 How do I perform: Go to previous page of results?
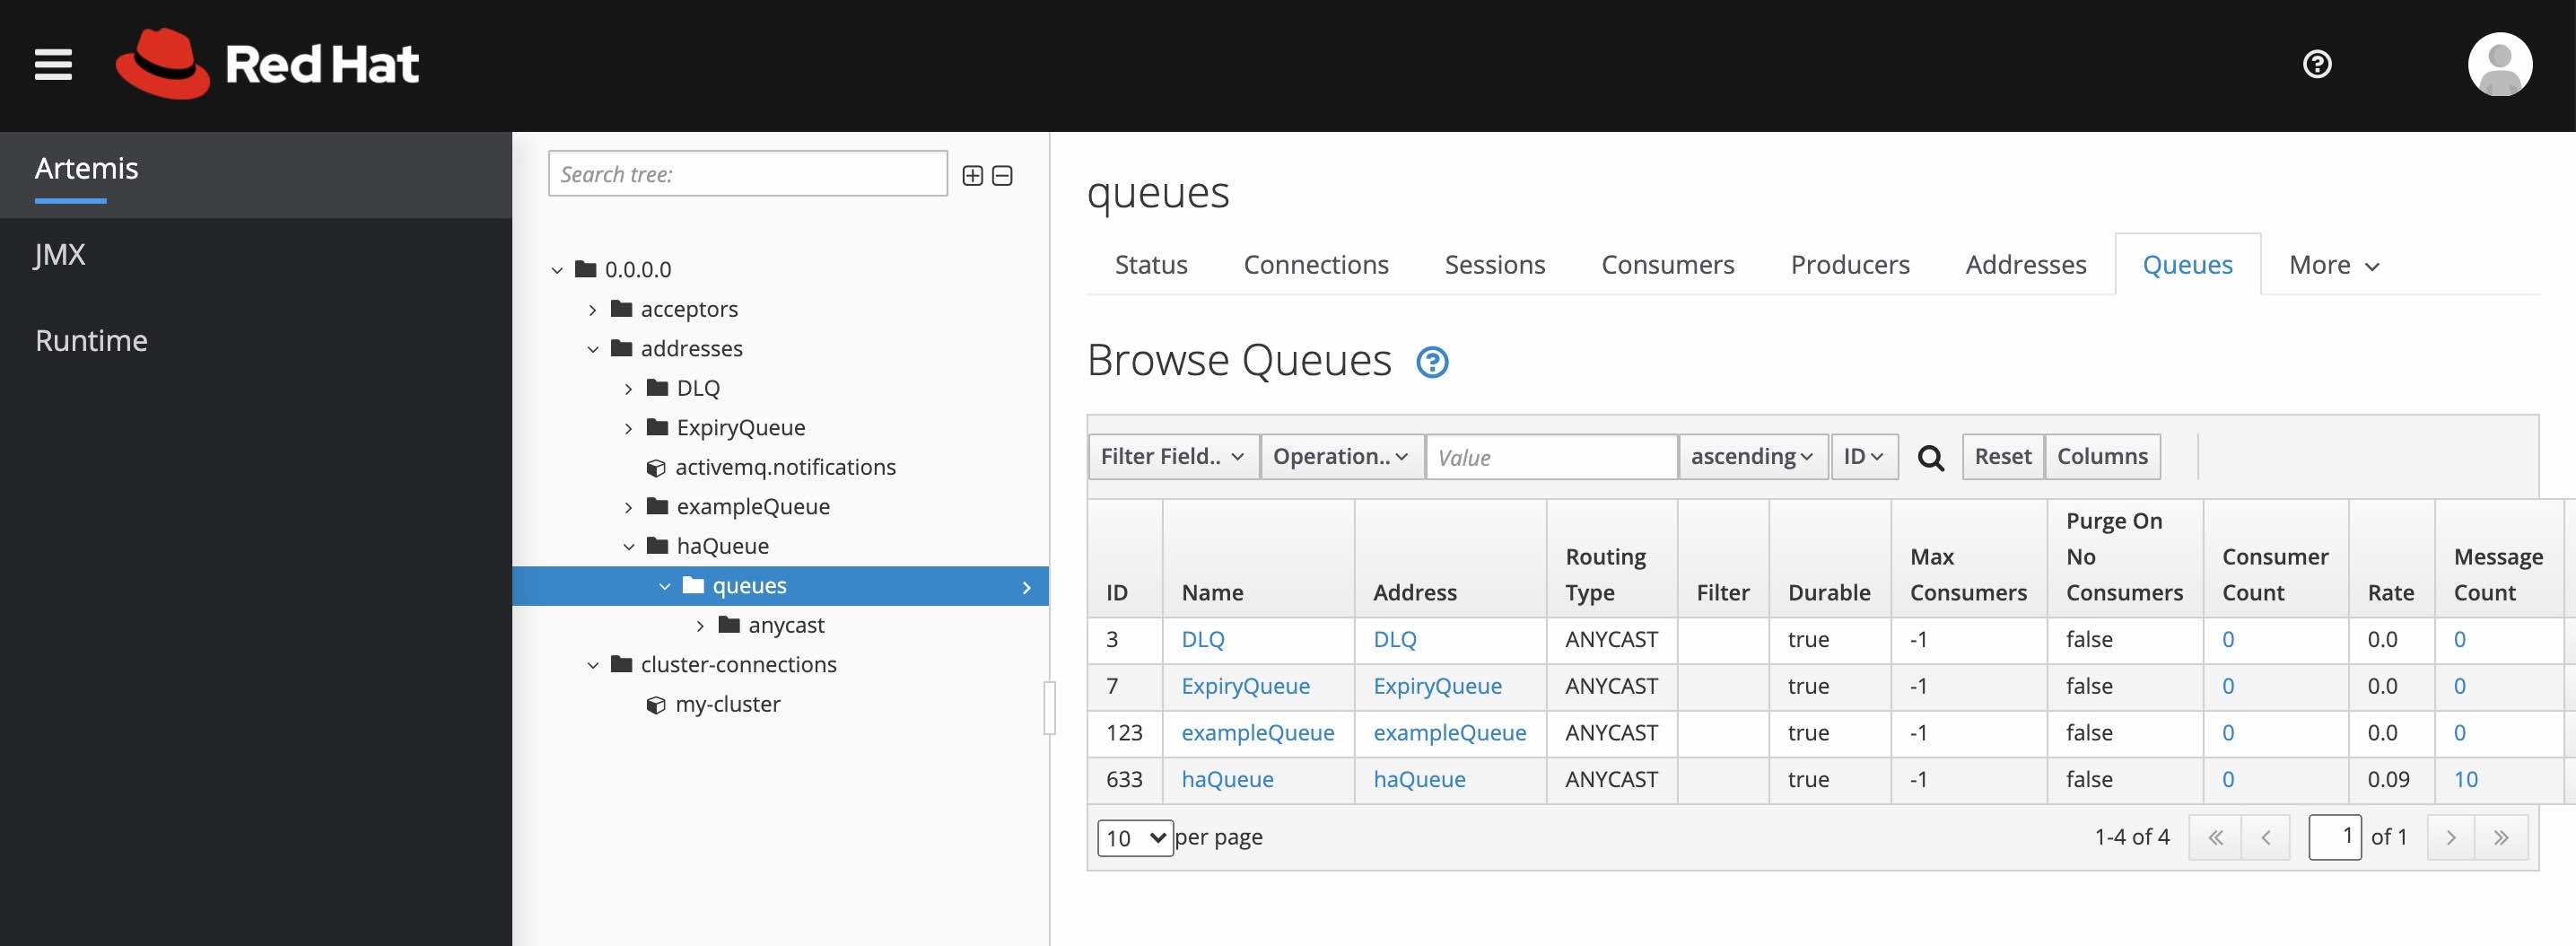pos(2265,838)
